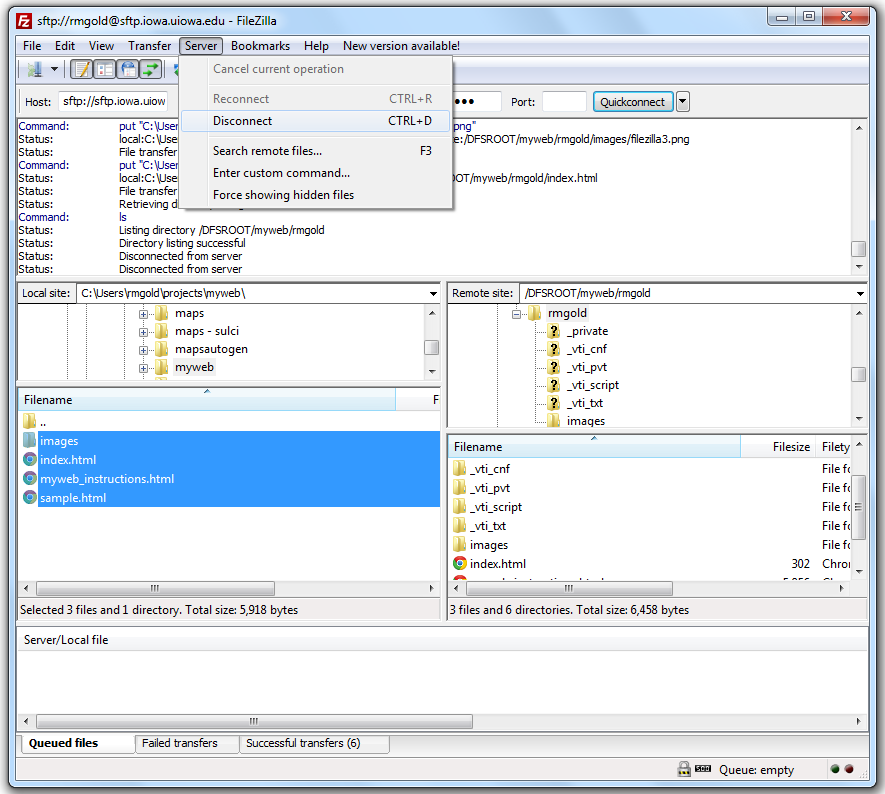Click the folder icon of local images
885x794 pixels.
click(29, 440)
